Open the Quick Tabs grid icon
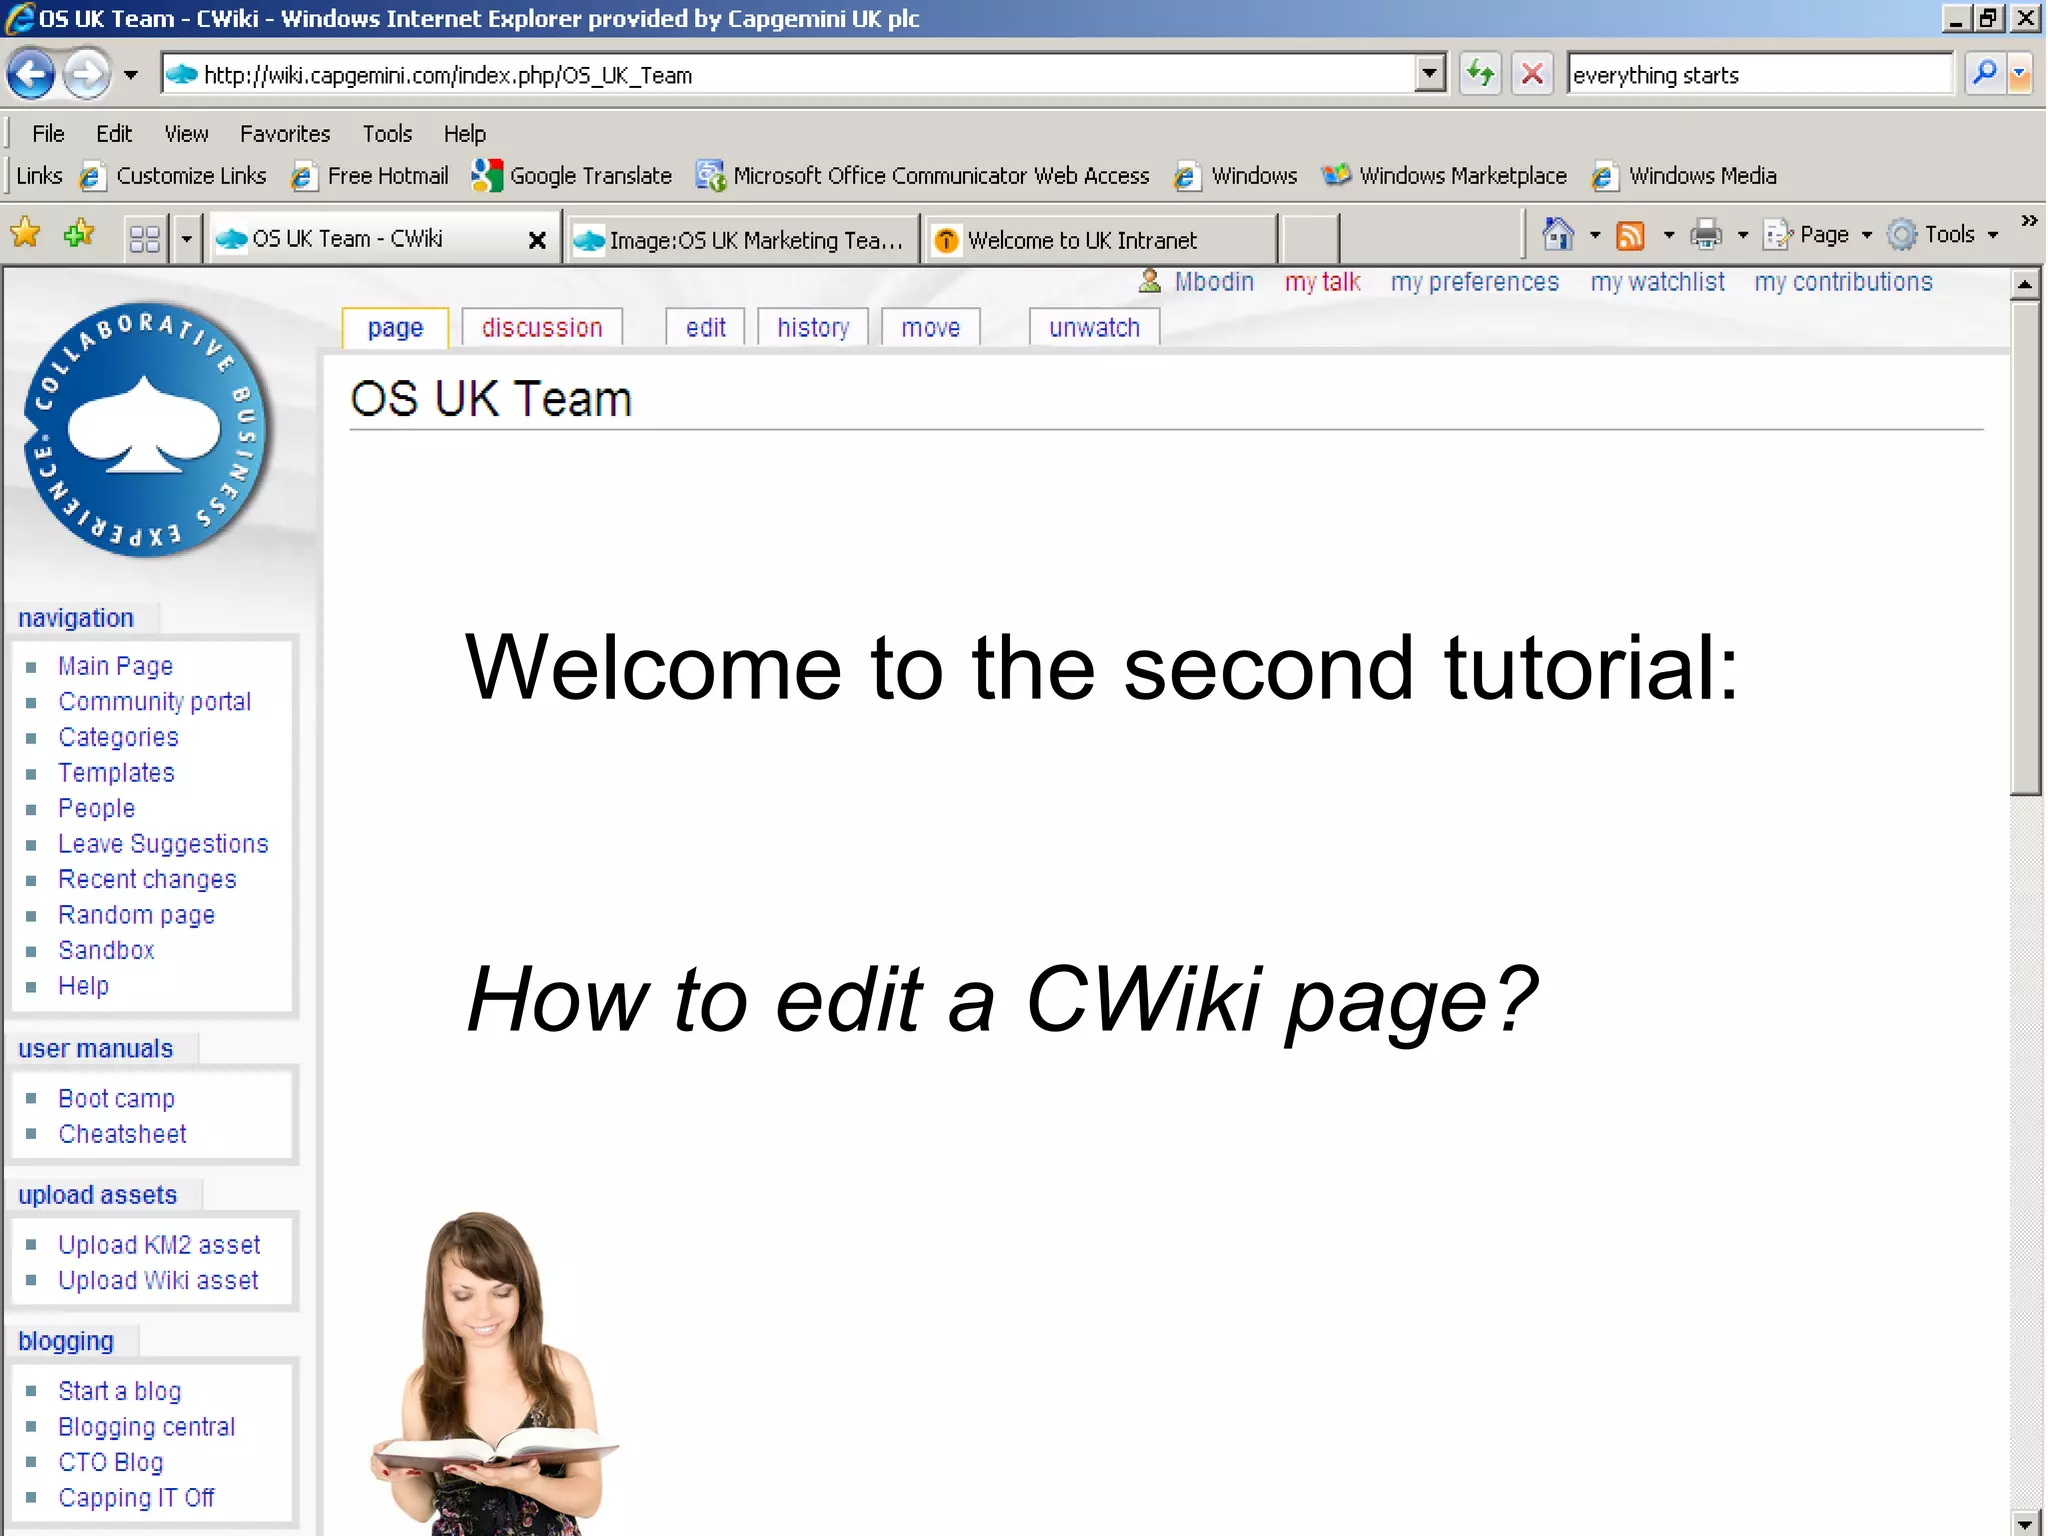This screenshot has width=2048, height=1536. point(145,239)
